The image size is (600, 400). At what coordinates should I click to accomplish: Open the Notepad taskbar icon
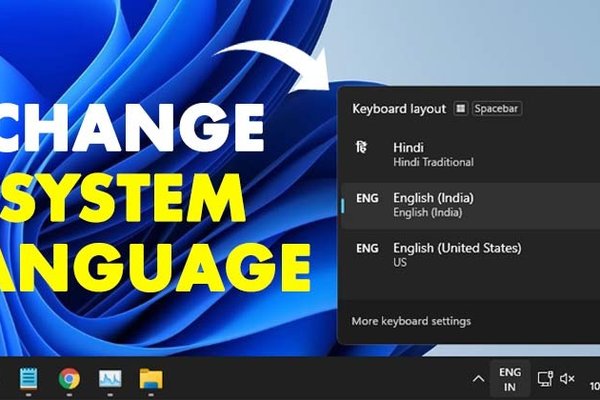[x=29, y=379]
